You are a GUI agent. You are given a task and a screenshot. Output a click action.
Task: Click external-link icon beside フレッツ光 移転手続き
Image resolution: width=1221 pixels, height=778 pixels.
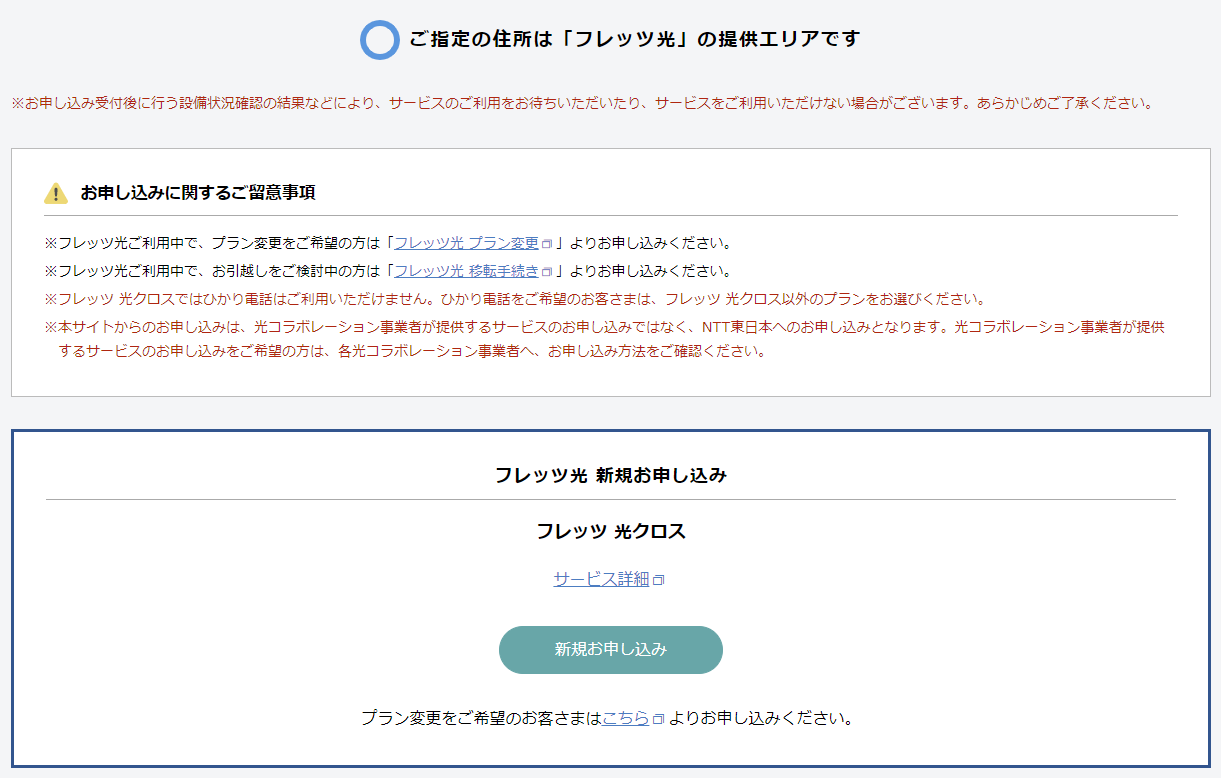546,271
